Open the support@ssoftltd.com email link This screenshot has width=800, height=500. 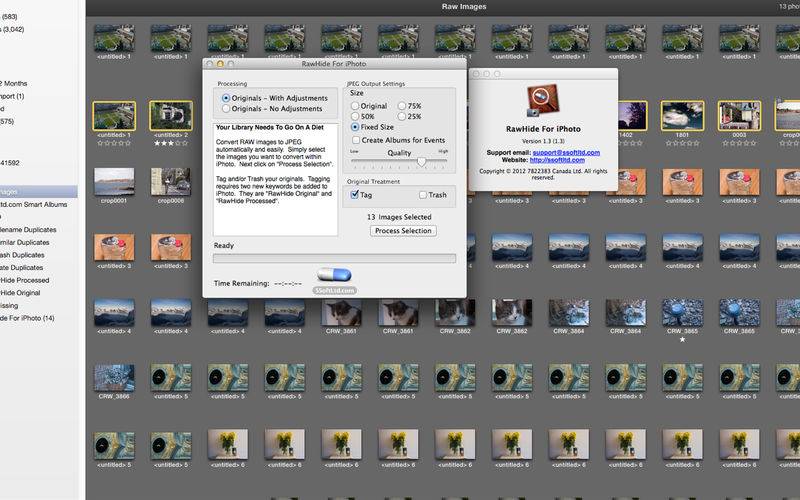(x=566, y=153)
